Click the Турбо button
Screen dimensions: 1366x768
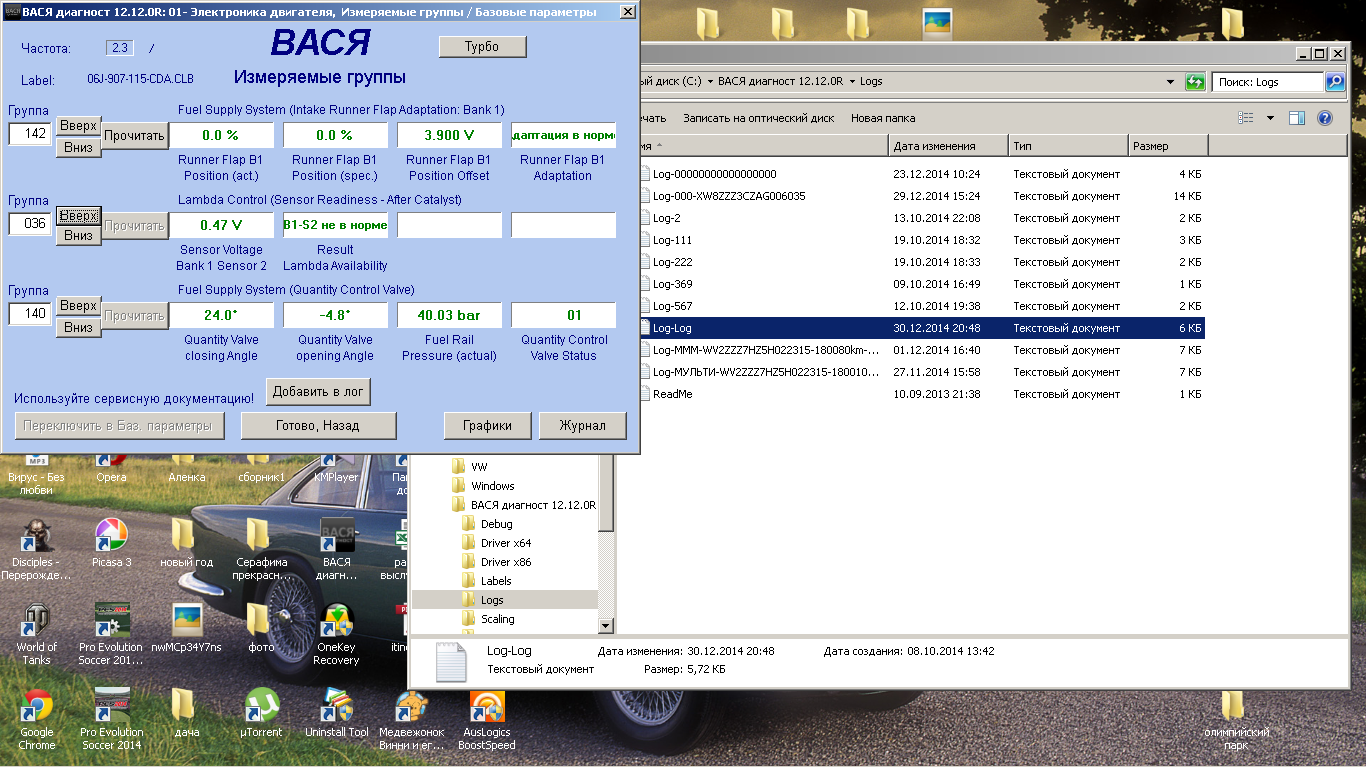pyautogui.click(x=482, y=47)
